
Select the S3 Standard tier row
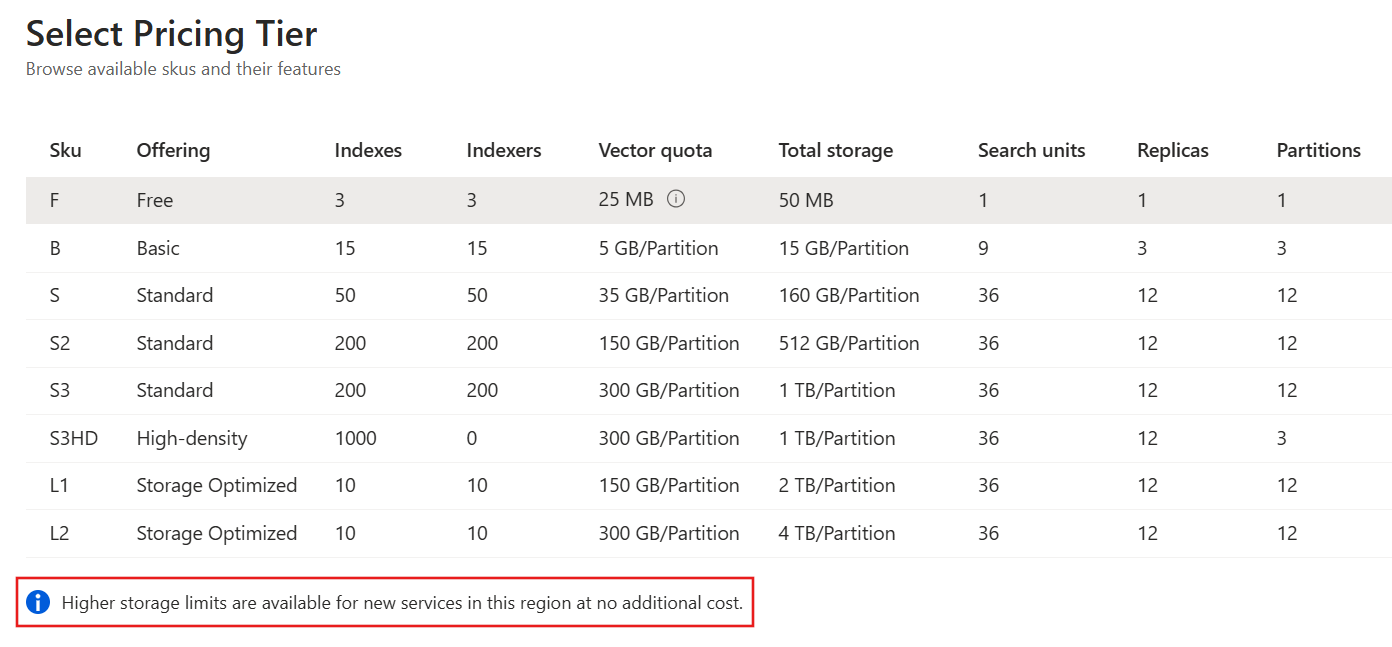tap(174, 390)
